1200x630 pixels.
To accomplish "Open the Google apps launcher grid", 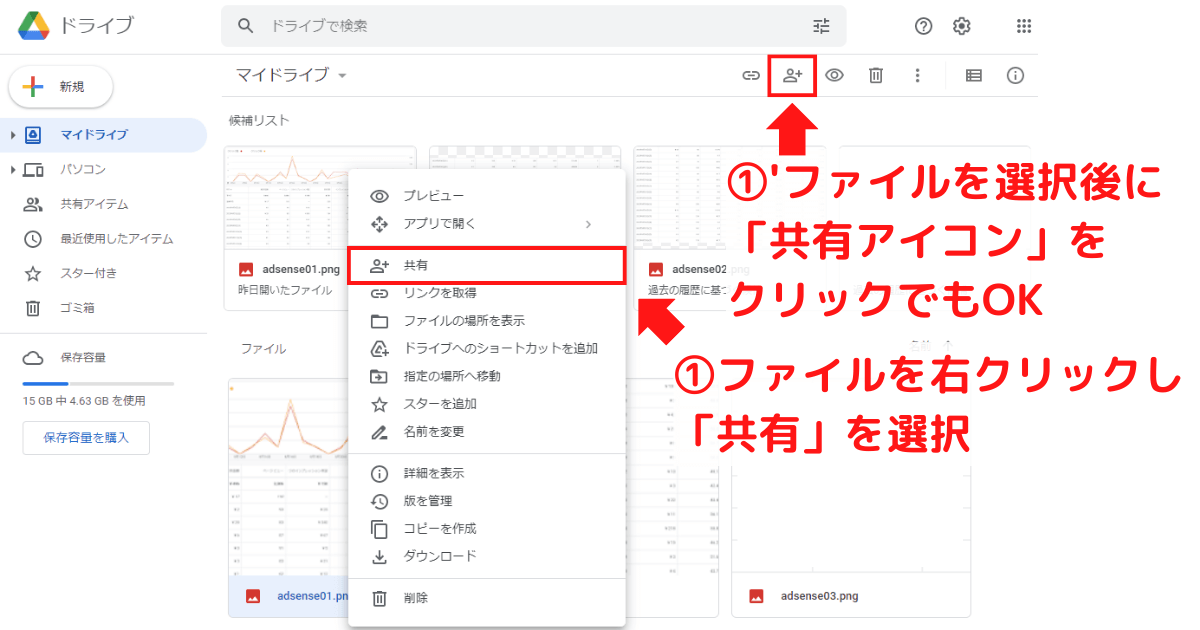I will pos(1023,25).
